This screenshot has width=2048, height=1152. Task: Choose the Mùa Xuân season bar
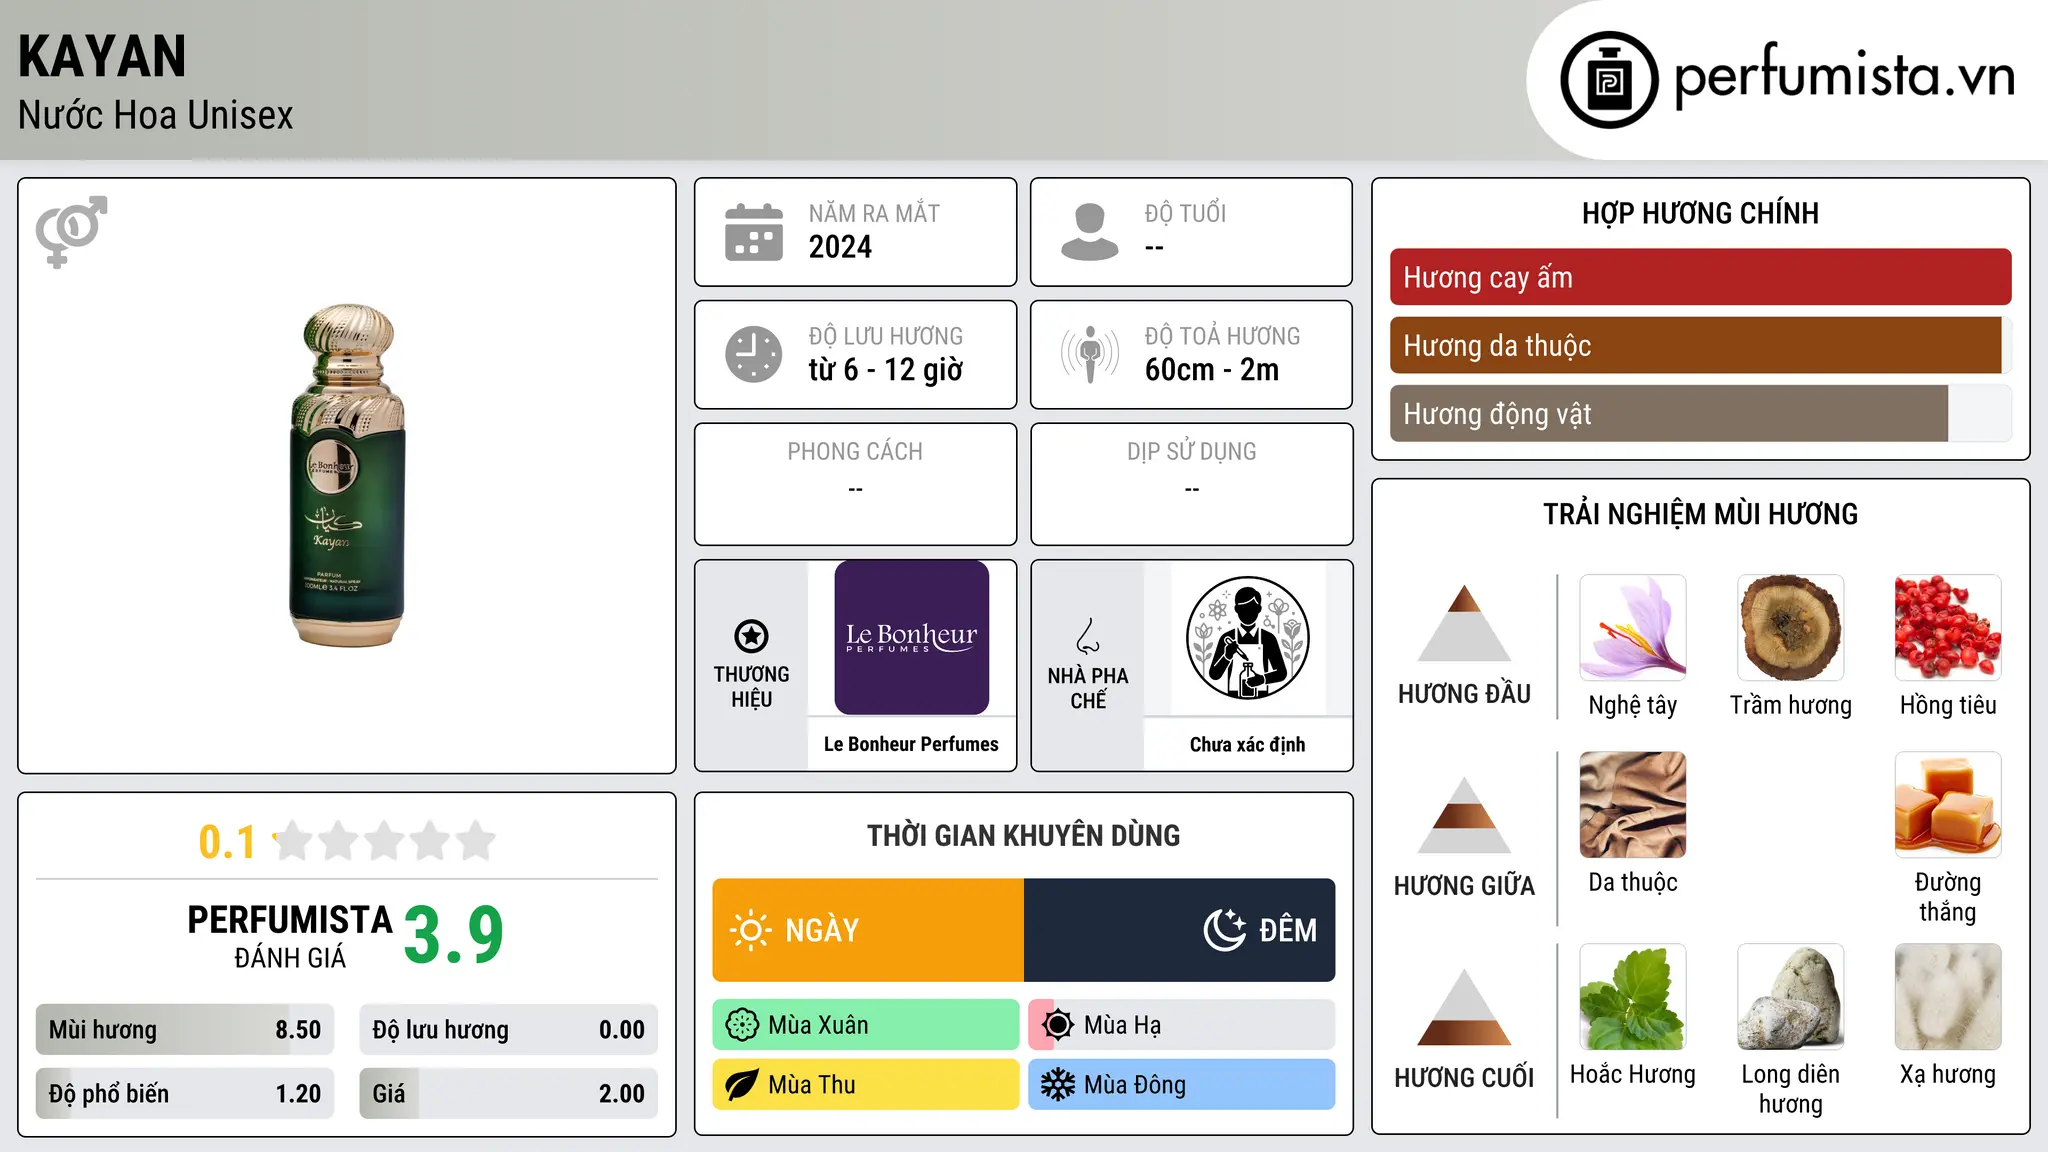(866, 1025)
